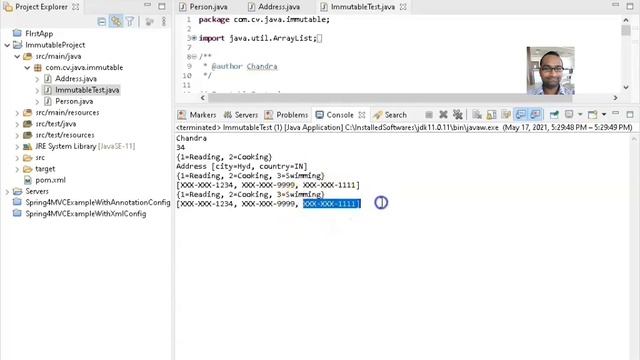Click editor vertical scrollbar up arrow
Image resolution: width=640 pixels, height=360 pixels.
626,19
